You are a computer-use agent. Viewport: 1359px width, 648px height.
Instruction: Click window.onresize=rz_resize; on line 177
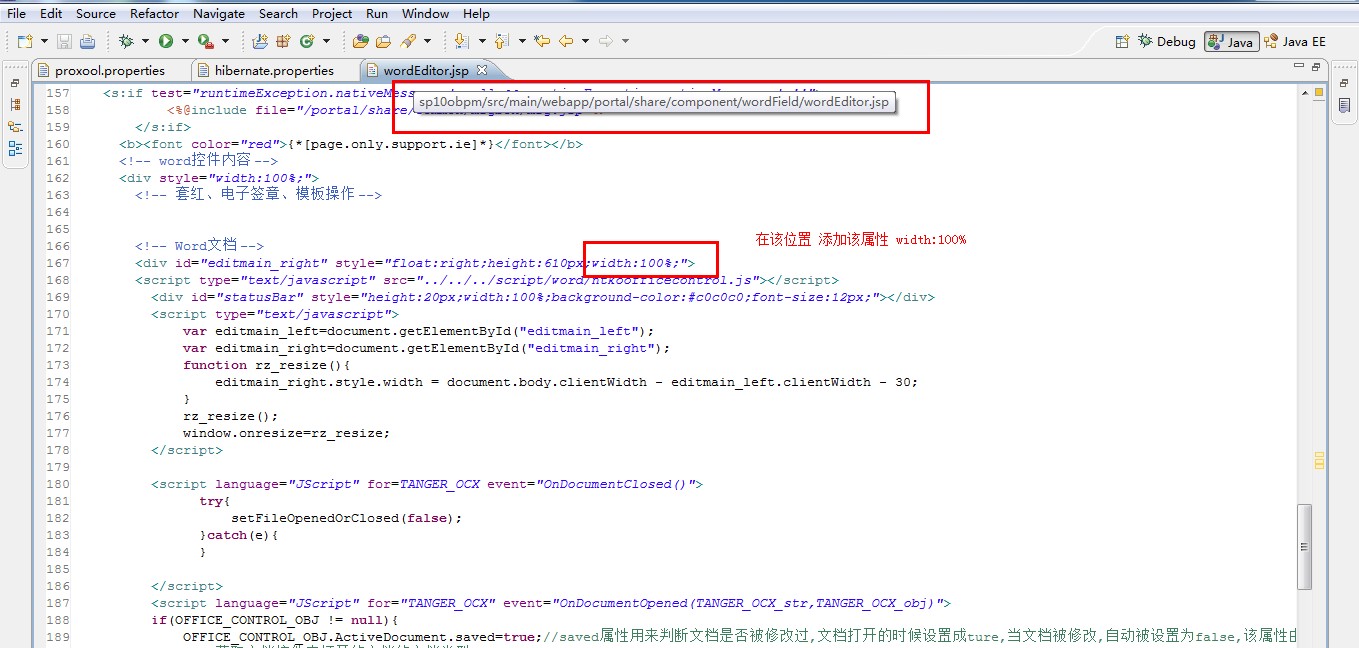pos(286,433)
